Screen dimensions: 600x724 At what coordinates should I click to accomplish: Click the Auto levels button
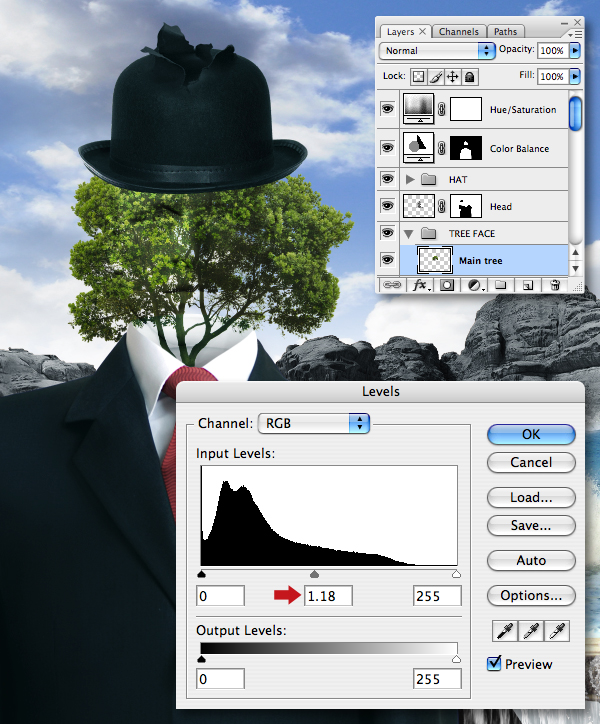coord(531,561)
